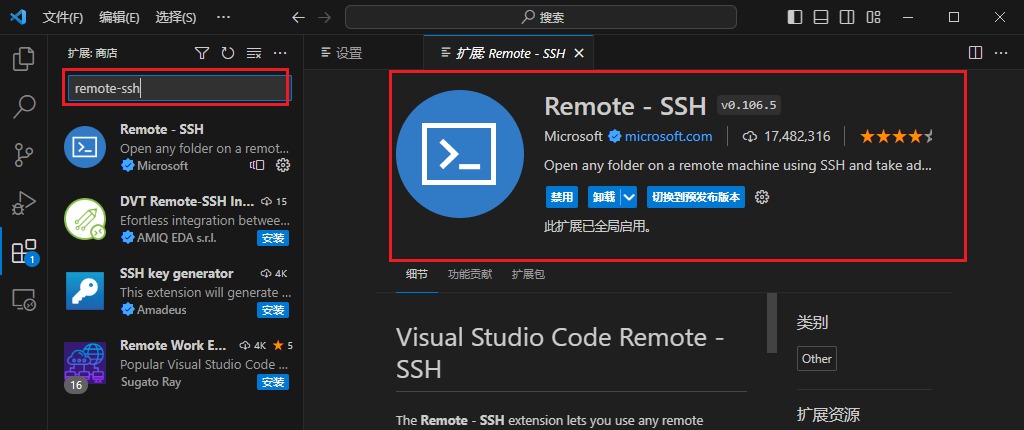Expand the 卸载 dropdown arrow
This screenshot has width=1024, height=430.
pos(629,197)
